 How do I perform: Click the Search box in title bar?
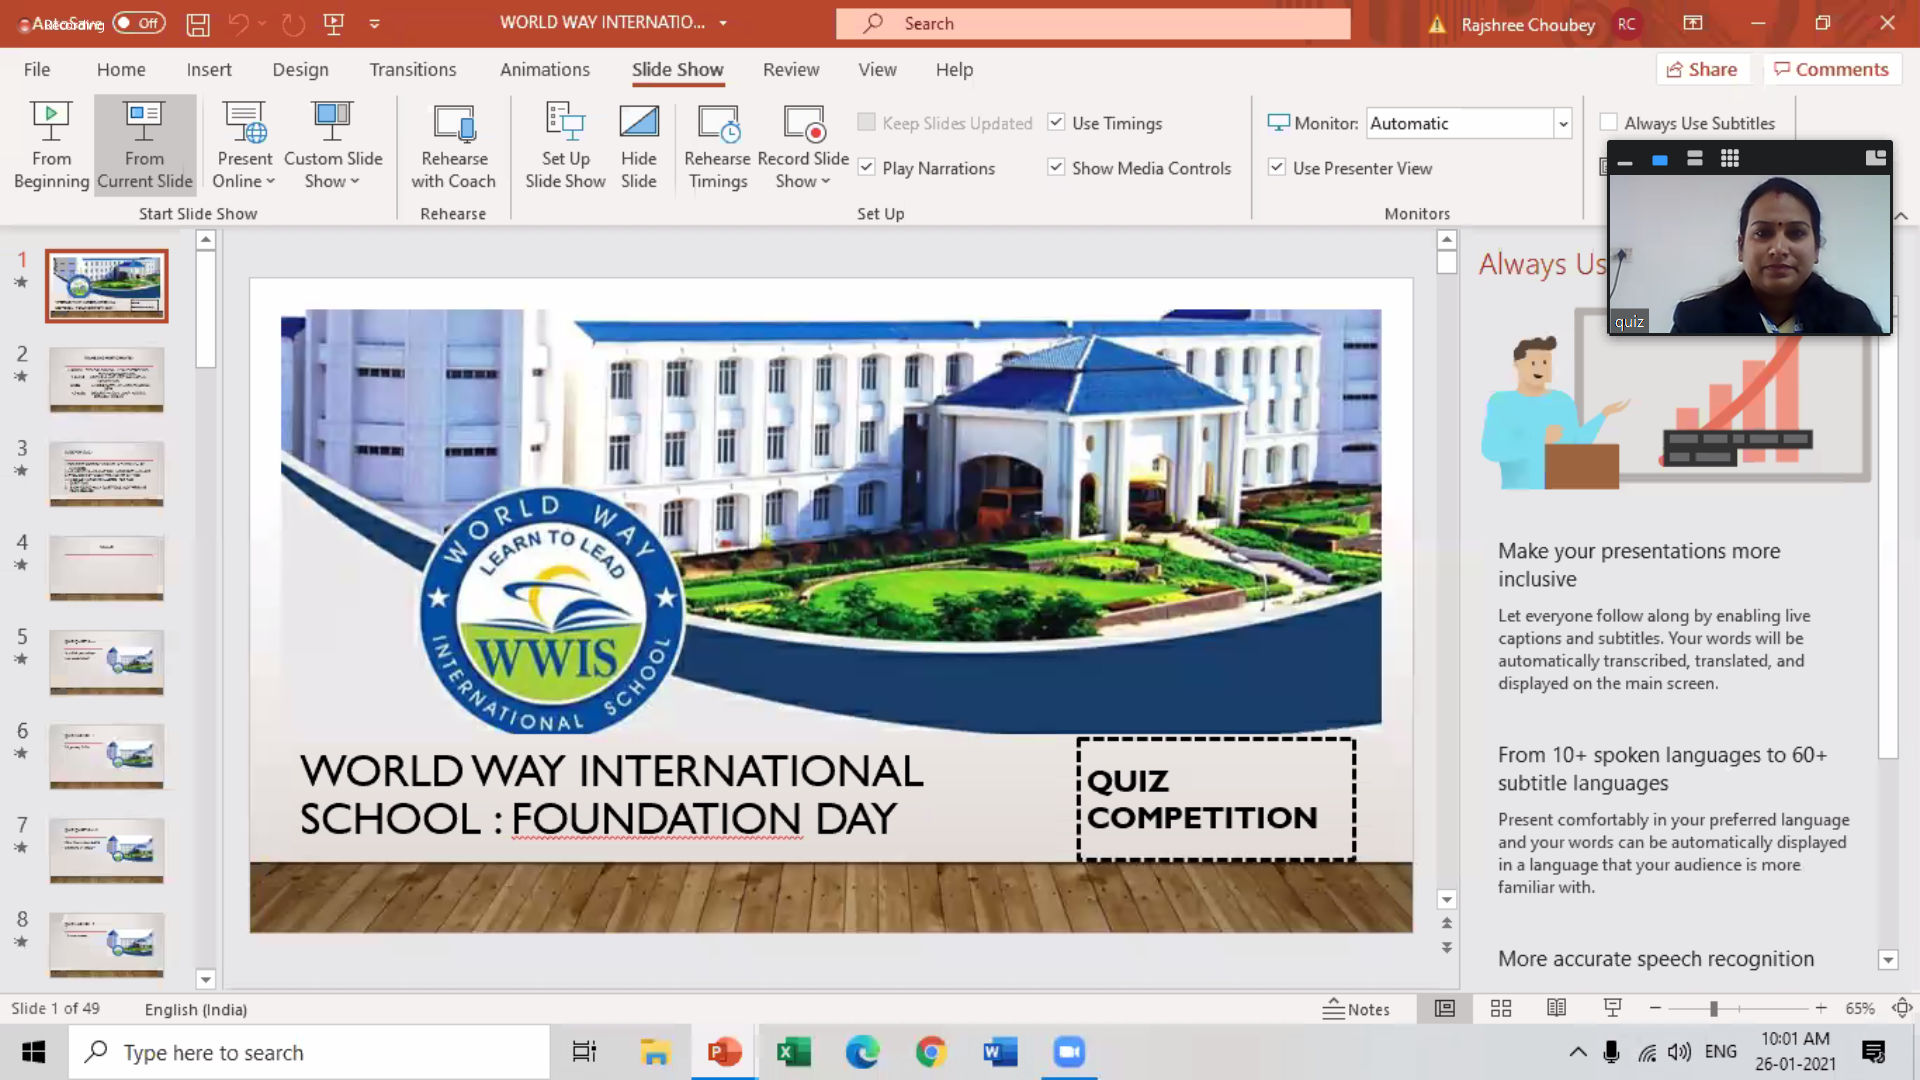coord(1093,23)
